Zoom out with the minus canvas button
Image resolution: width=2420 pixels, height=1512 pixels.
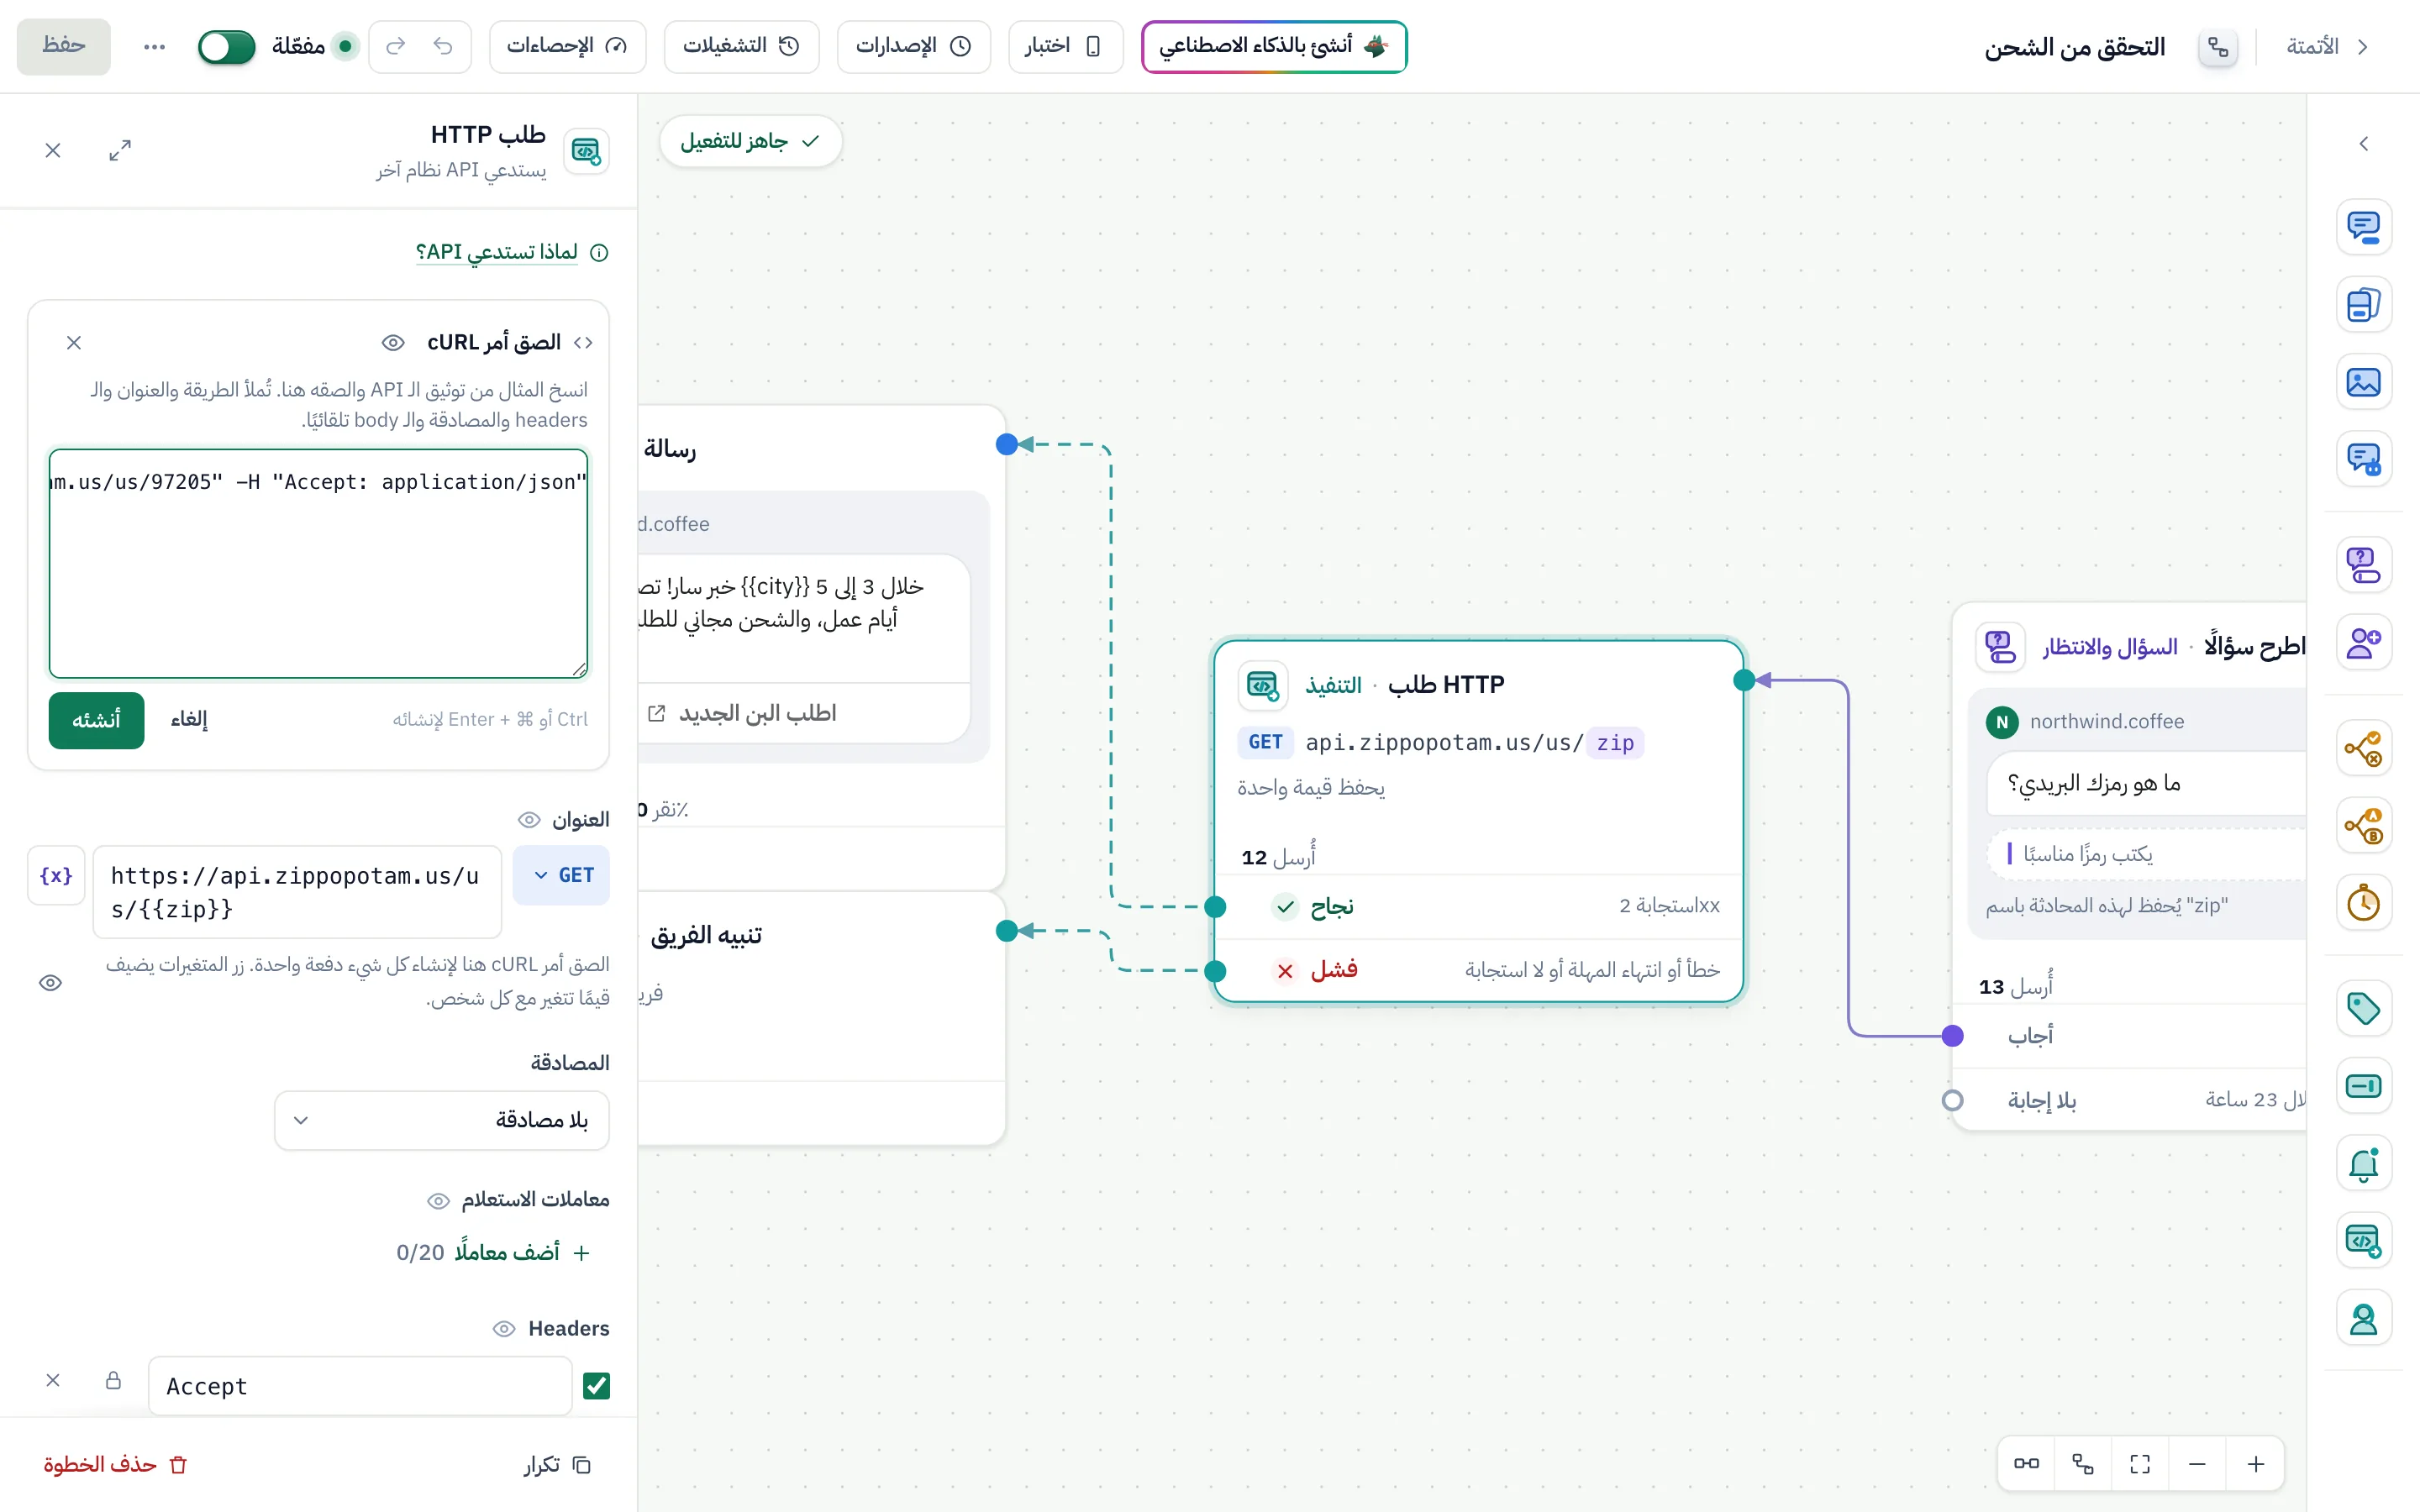pyautogui.click(x=2197, y=1464)
